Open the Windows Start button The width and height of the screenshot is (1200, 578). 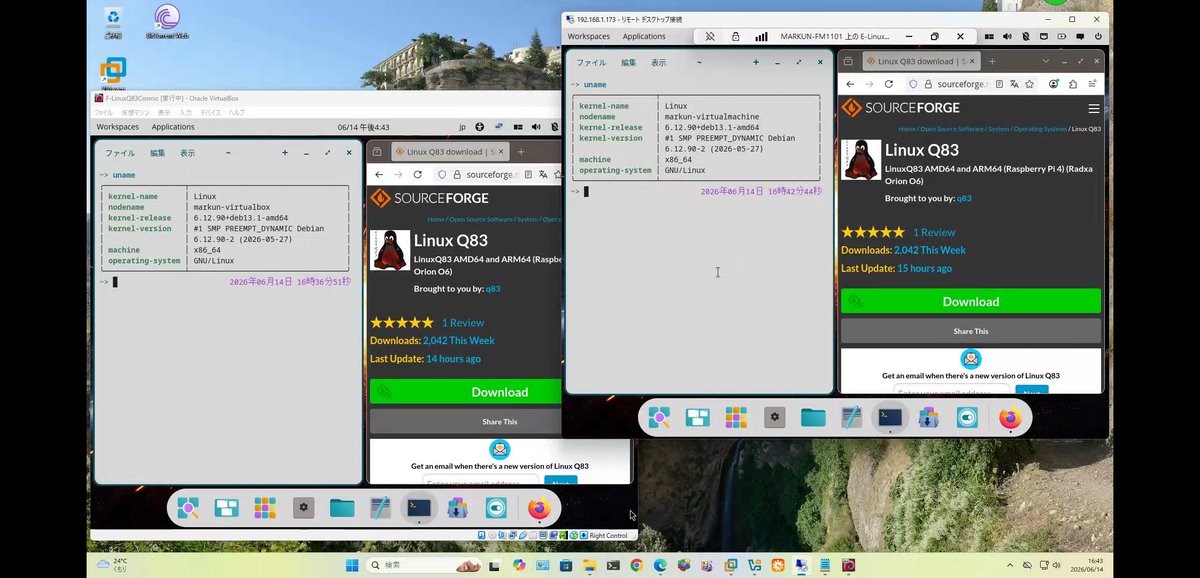pyautogui.click(x=351, y=565)
